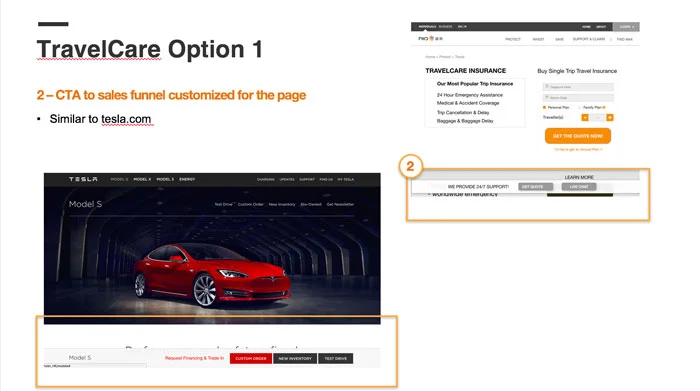
Task: Select the Personal Plan radio button
Action: [x=544, y=107]
